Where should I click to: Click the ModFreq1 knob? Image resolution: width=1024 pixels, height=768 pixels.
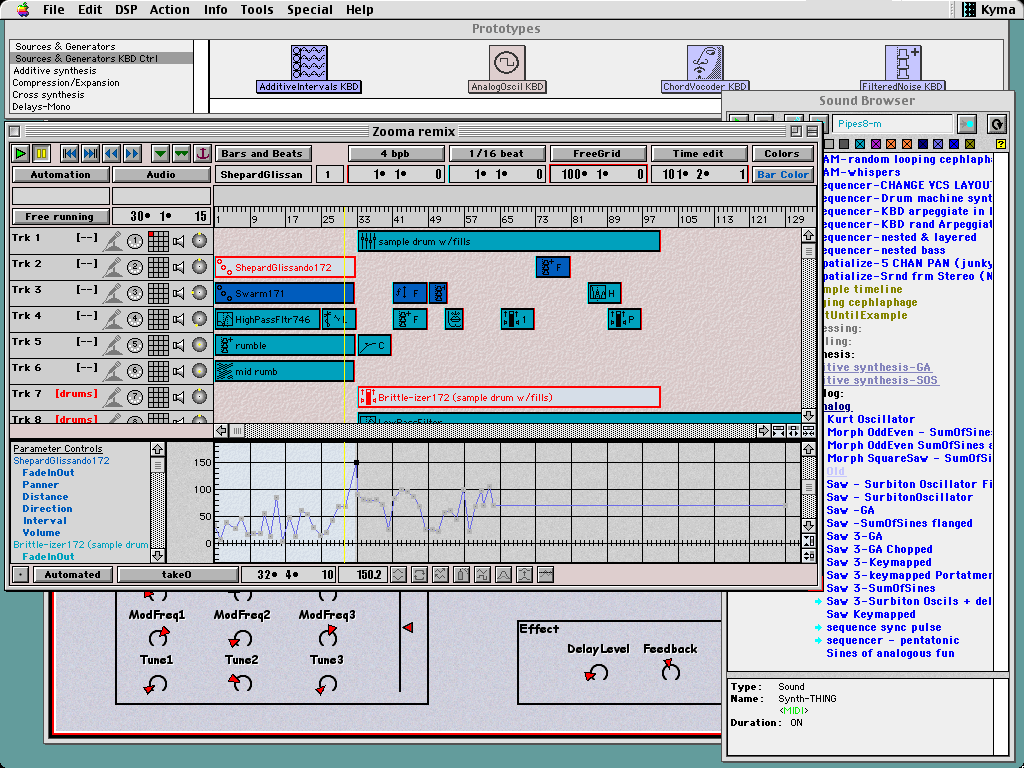tap(159, 636)
